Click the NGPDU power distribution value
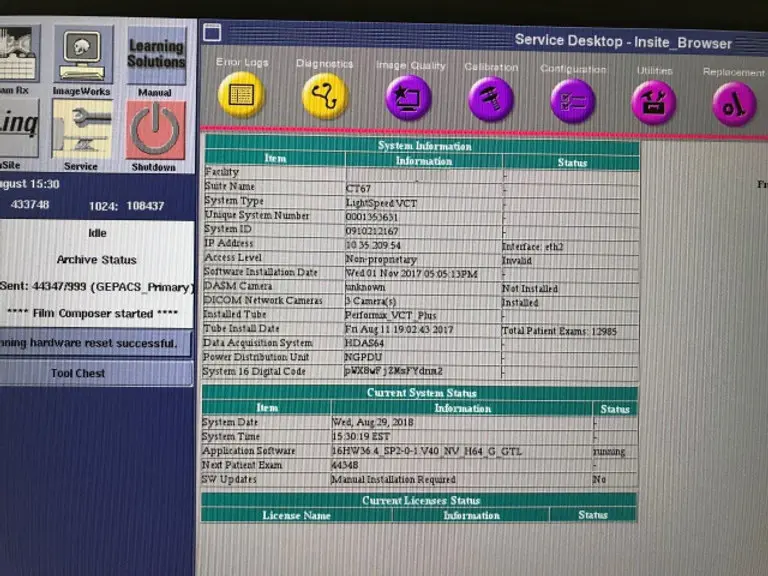Viewport: 768px width, 576px height. (363, 357)
